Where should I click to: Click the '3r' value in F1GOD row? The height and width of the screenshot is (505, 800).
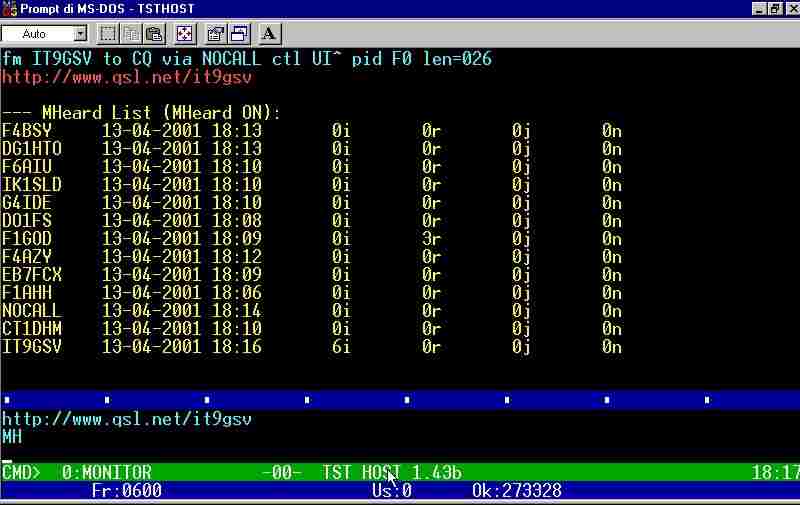[431, 238]
